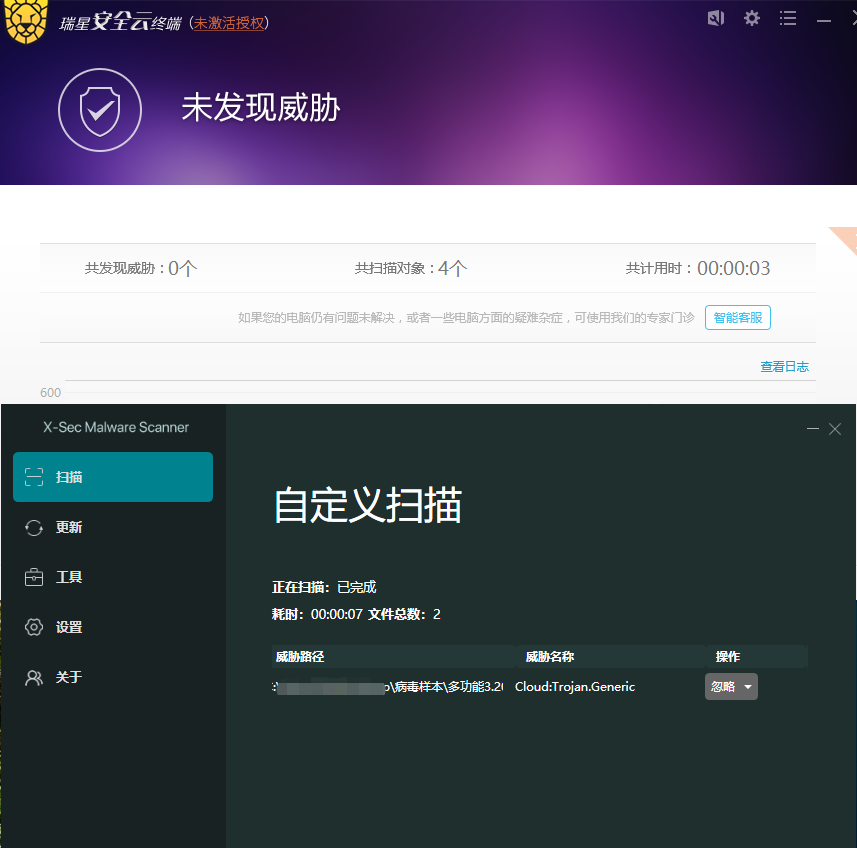Click the gear icon beside 设置
This screenshot has width=857, height=848.
click(x=34, y=627)
